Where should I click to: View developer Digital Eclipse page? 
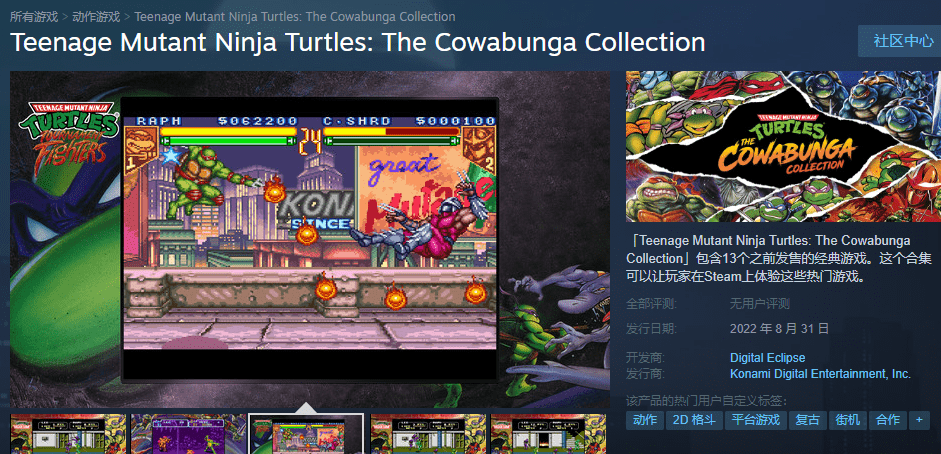click(768, 358)
